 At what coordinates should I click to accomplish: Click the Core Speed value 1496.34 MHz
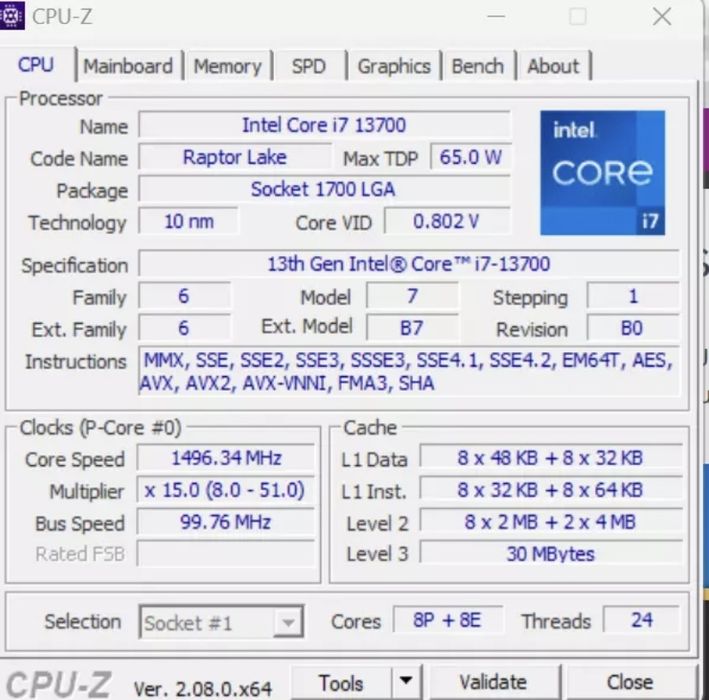click(226, 458)
